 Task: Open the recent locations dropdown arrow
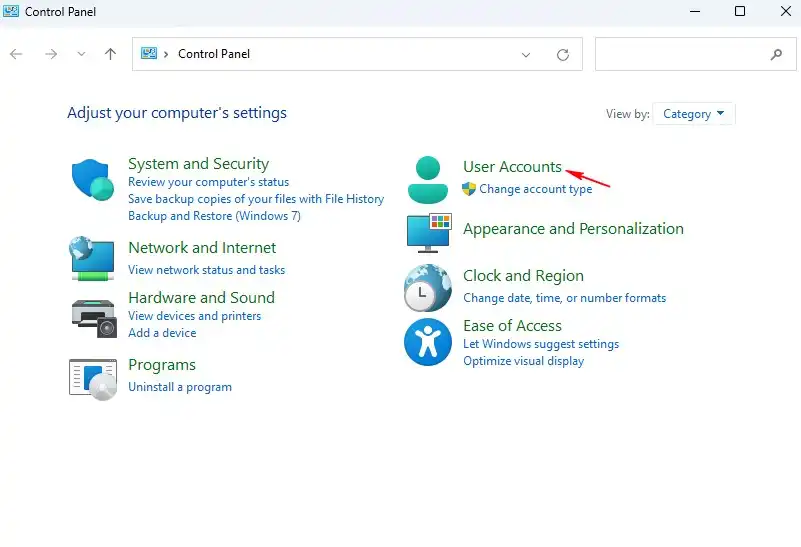coord(81,54)
